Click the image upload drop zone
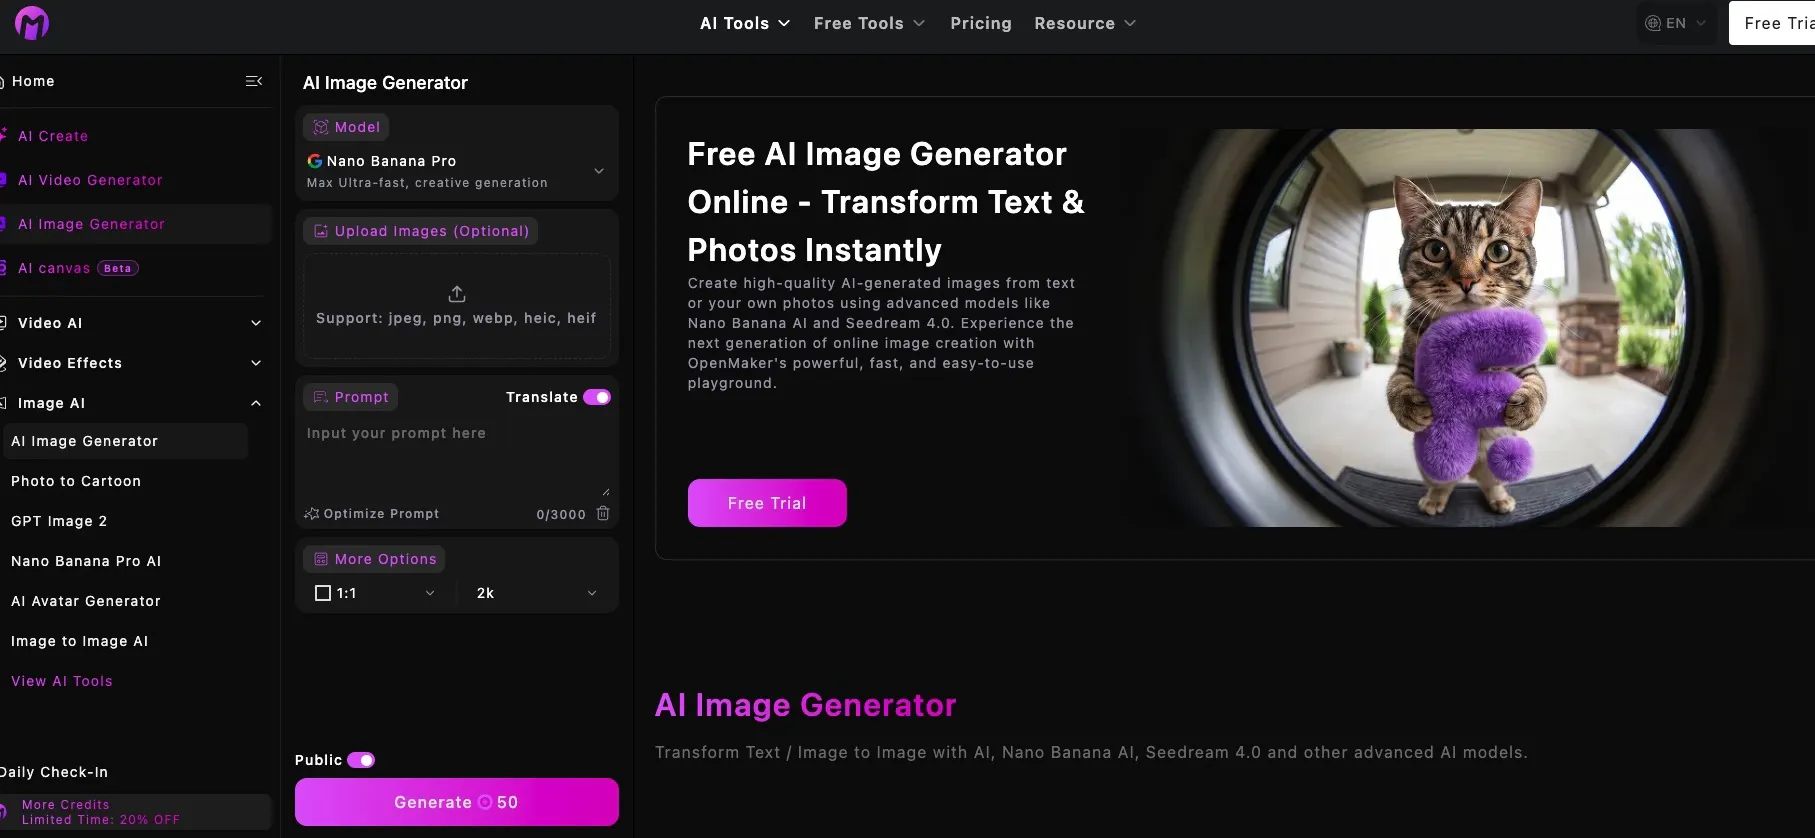 pyautogui.click(x=457, y=306)
